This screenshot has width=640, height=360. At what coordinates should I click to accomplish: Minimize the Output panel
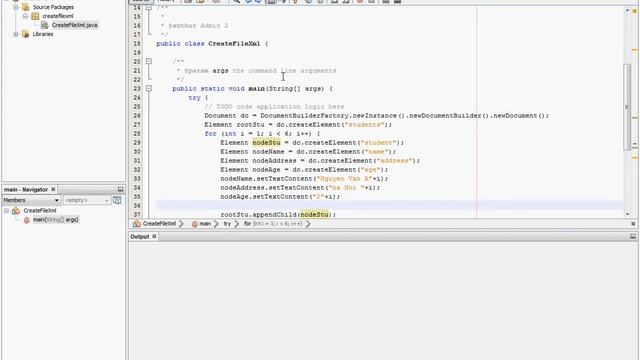click(633, 237)
